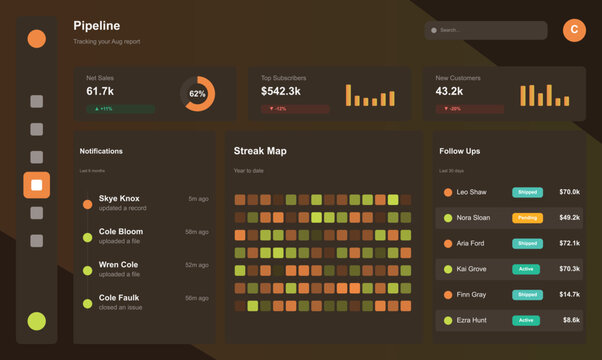Click the 58m ago timestamp
Viewport: 602px width, 360px height.
pos(197,232)
